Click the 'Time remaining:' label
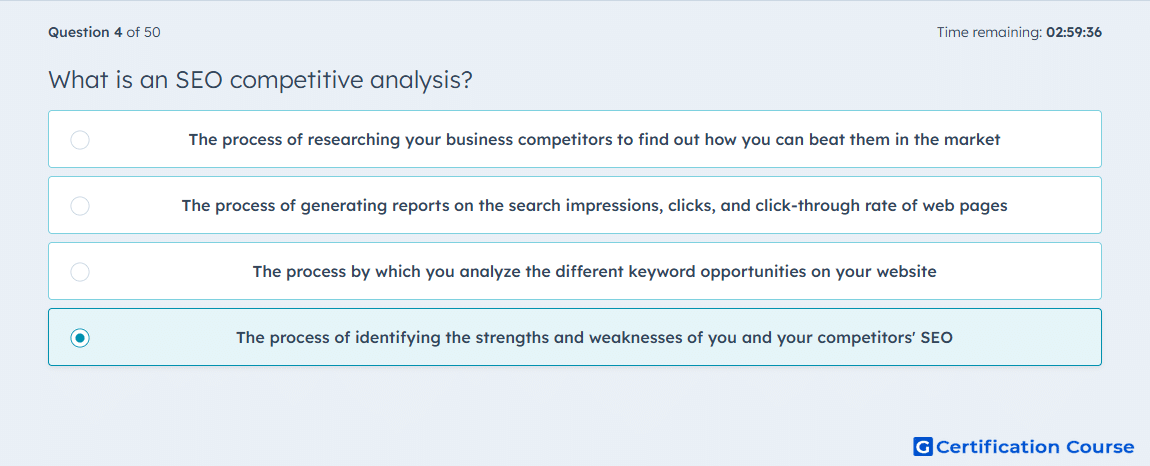Image resolution: width=1150 pixels, height=466 pixels. (x=989, y=32)
